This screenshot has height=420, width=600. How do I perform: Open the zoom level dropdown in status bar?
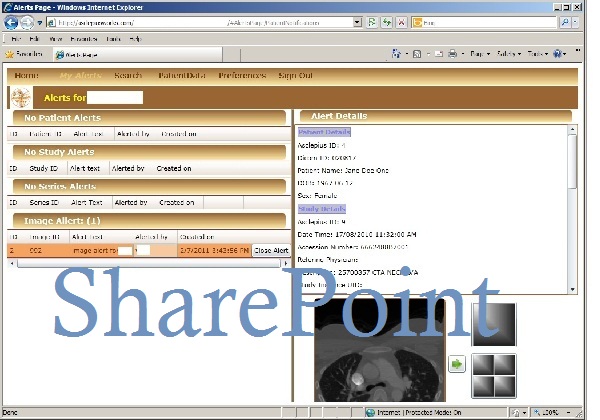click(569, 412)
